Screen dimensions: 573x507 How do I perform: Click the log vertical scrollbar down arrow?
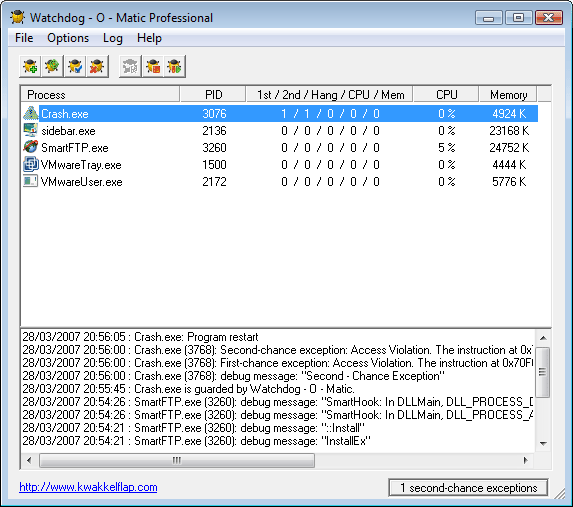tap(543, 444)
